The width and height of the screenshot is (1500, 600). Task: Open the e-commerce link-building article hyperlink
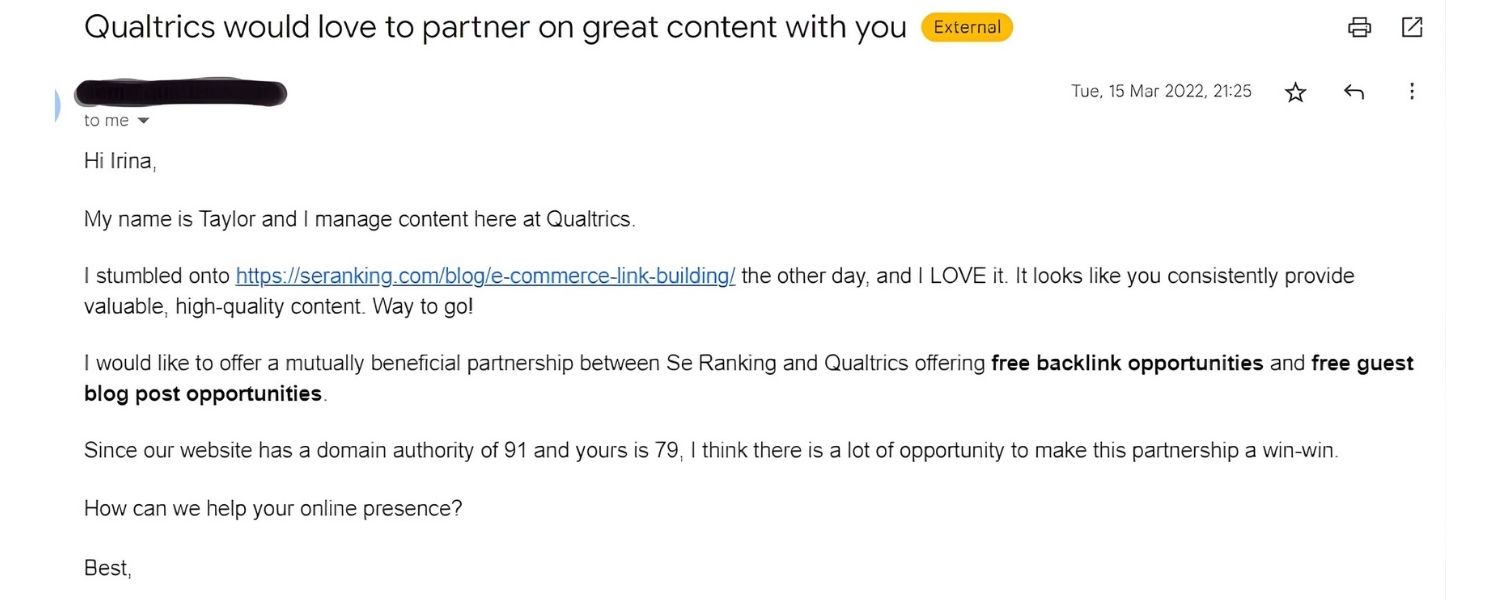point(483,275)
